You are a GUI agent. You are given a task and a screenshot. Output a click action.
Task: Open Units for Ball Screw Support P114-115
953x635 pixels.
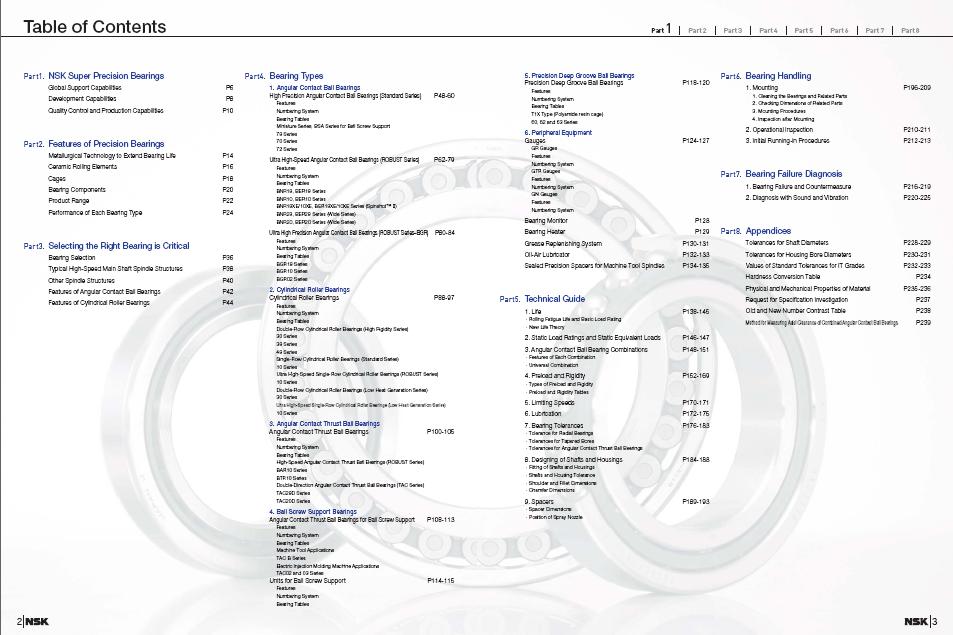click(308, 581)
